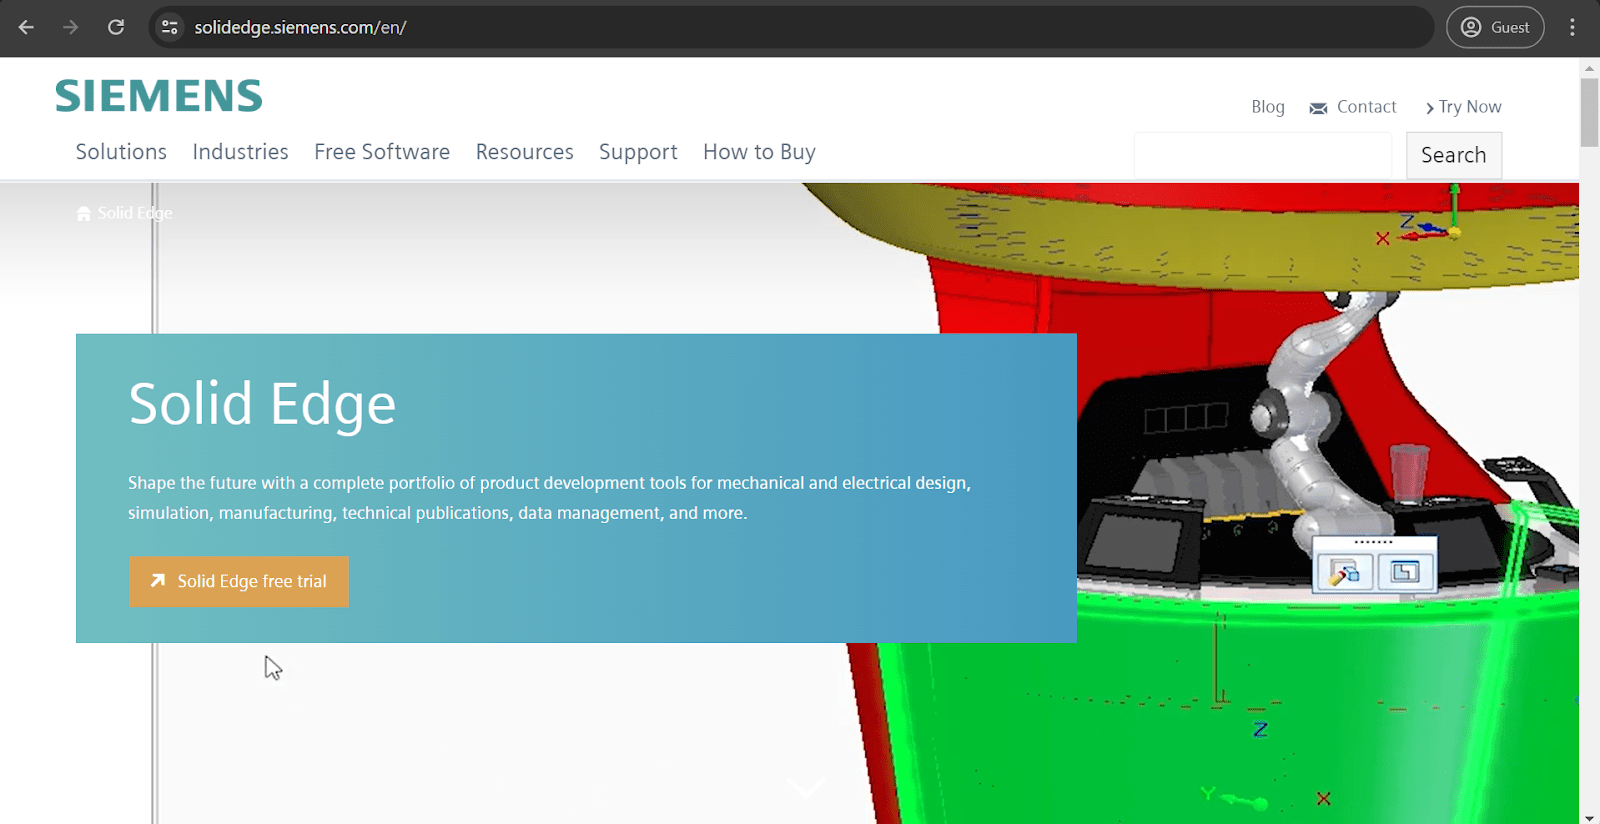Screen dimensions: 1600x824
Task: Open the Industries menu
Action: coord(240,152)
